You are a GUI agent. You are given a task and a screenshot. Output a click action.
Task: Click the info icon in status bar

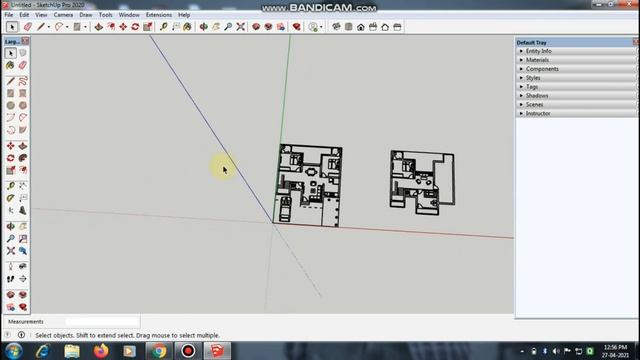tap(21, 335)
